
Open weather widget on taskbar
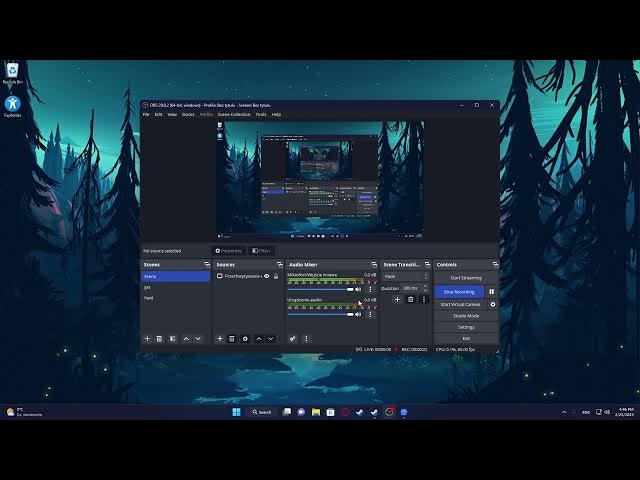(x=24, y=412)
